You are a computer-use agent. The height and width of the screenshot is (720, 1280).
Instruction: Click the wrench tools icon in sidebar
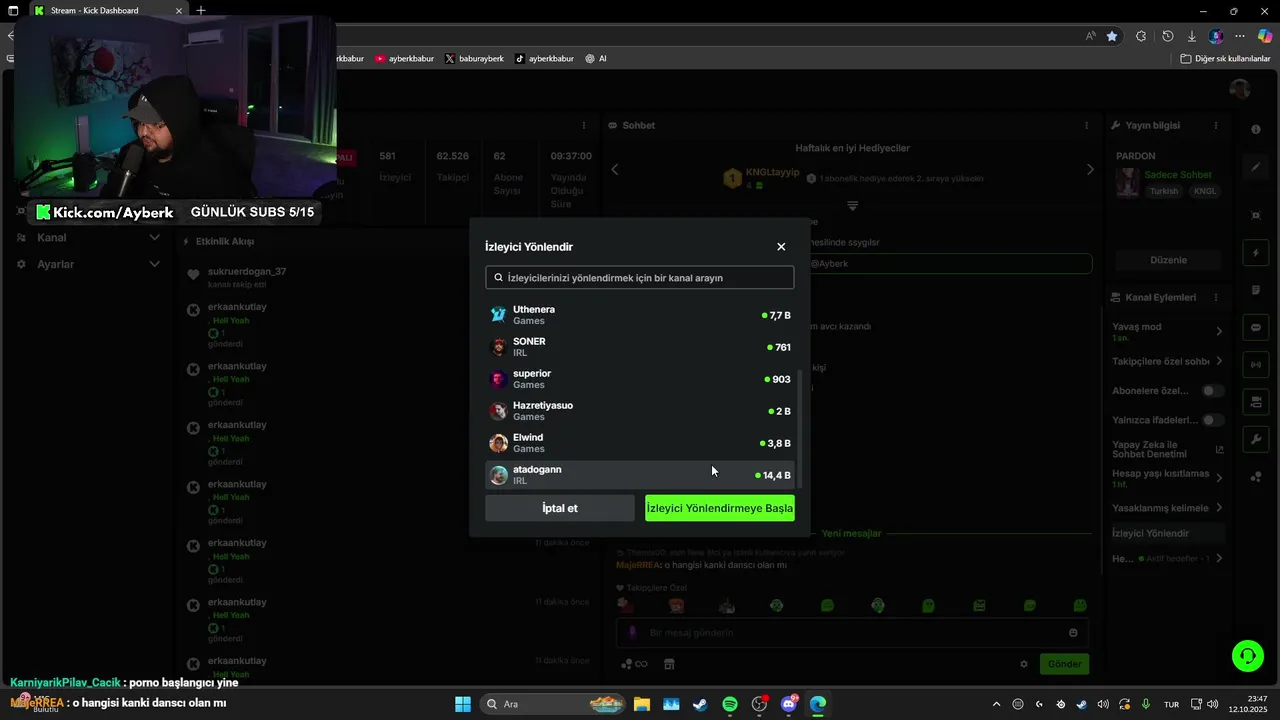[1256, 439]
